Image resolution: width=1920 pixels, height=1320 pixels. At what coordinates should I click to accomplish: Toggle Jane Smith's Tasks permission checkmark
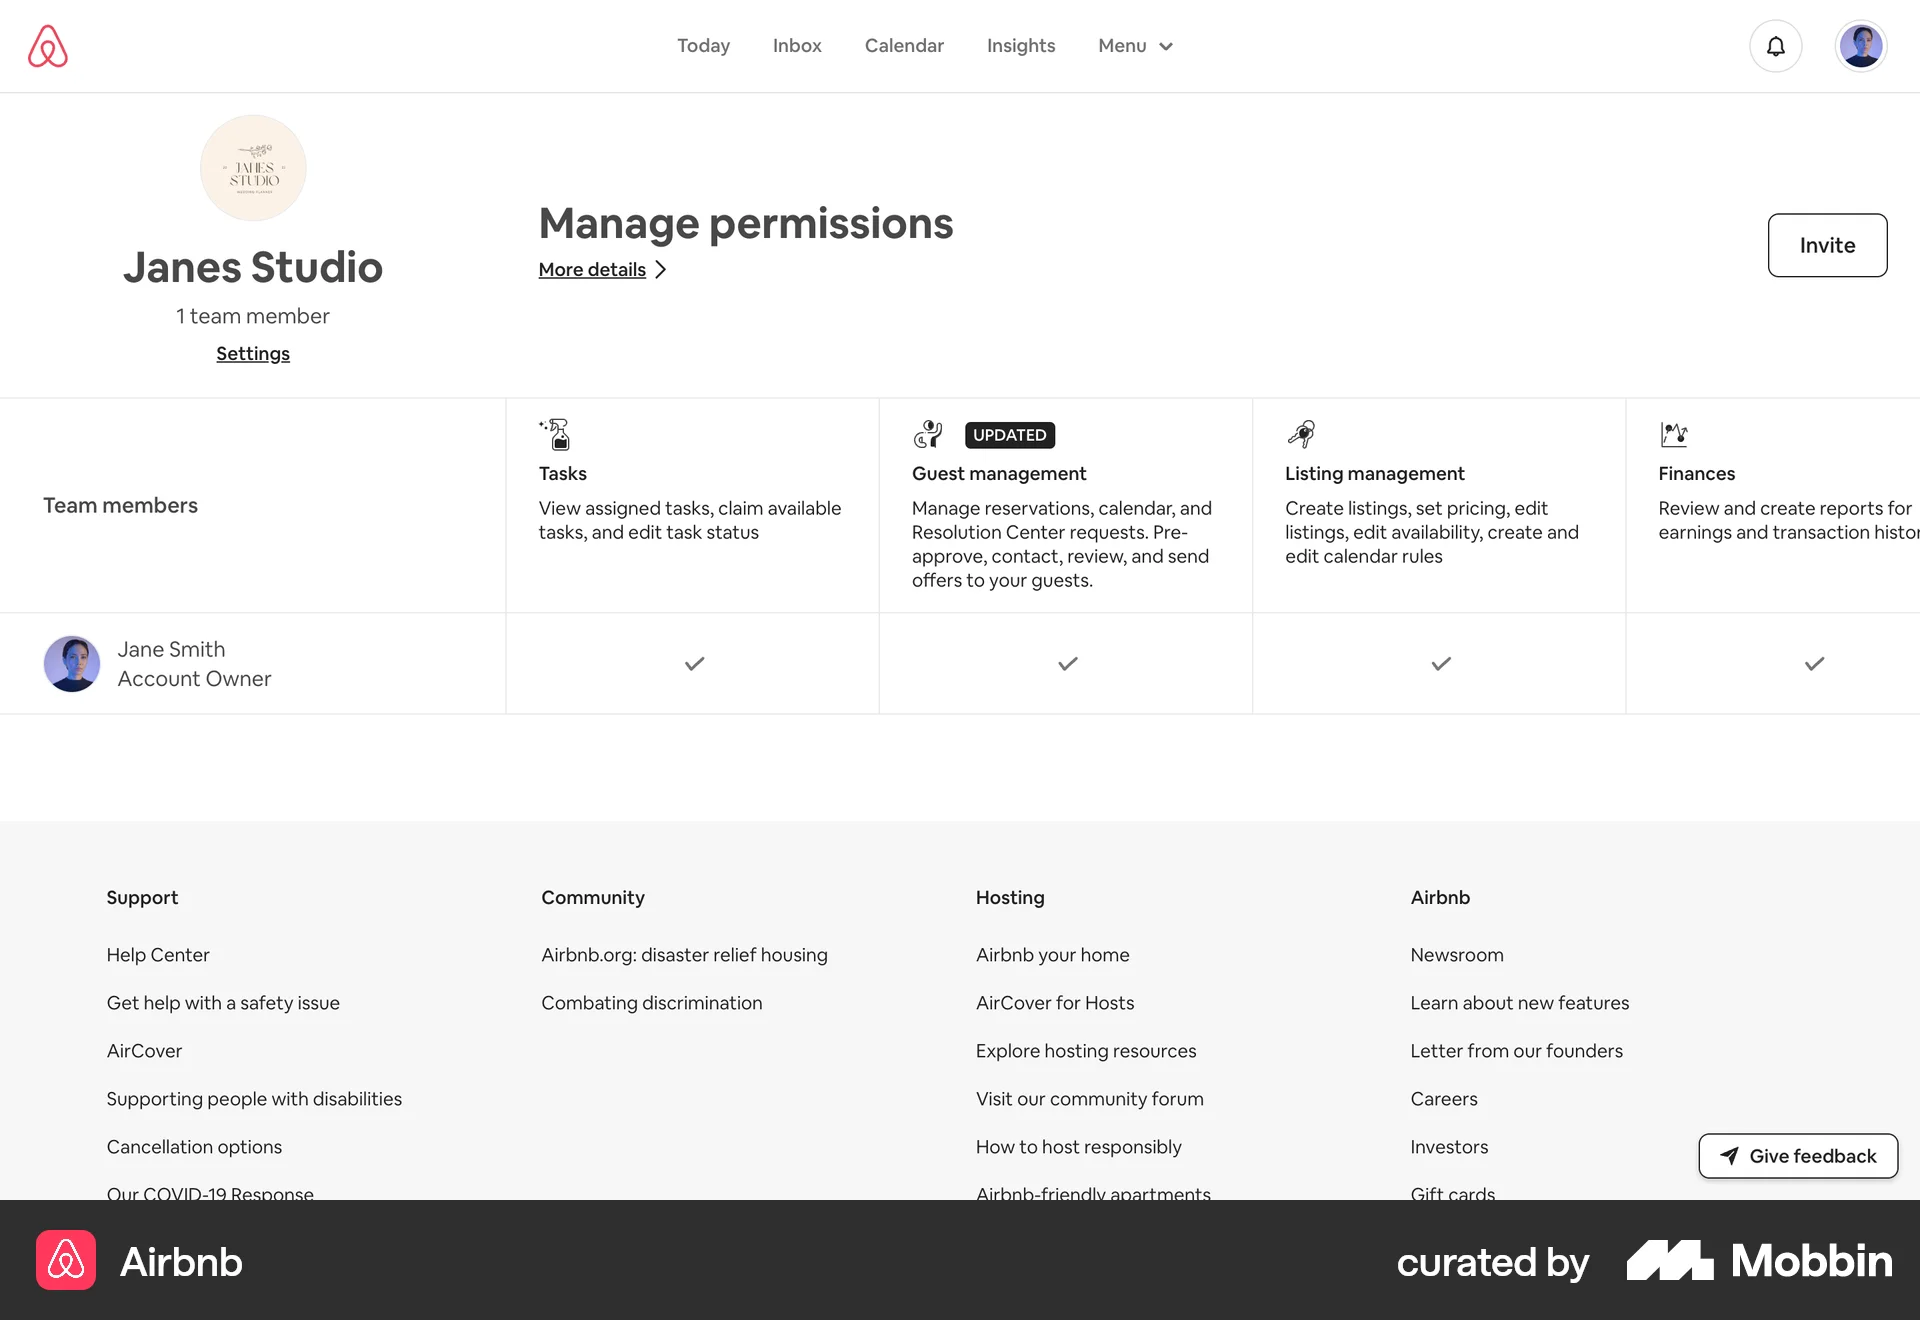pyautogui.click(x=692, y=663)
